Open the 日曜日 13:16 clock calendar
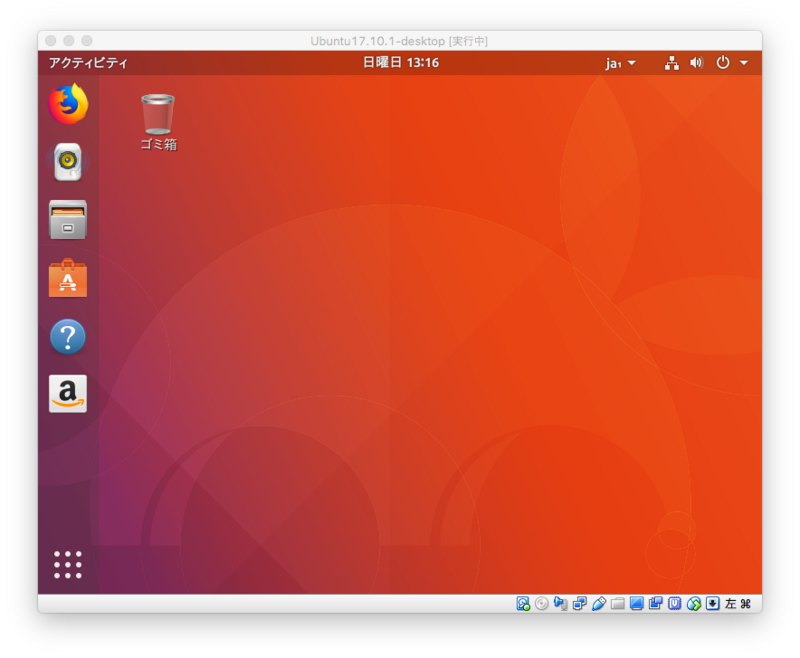800x658 pixels. [401, 63]
